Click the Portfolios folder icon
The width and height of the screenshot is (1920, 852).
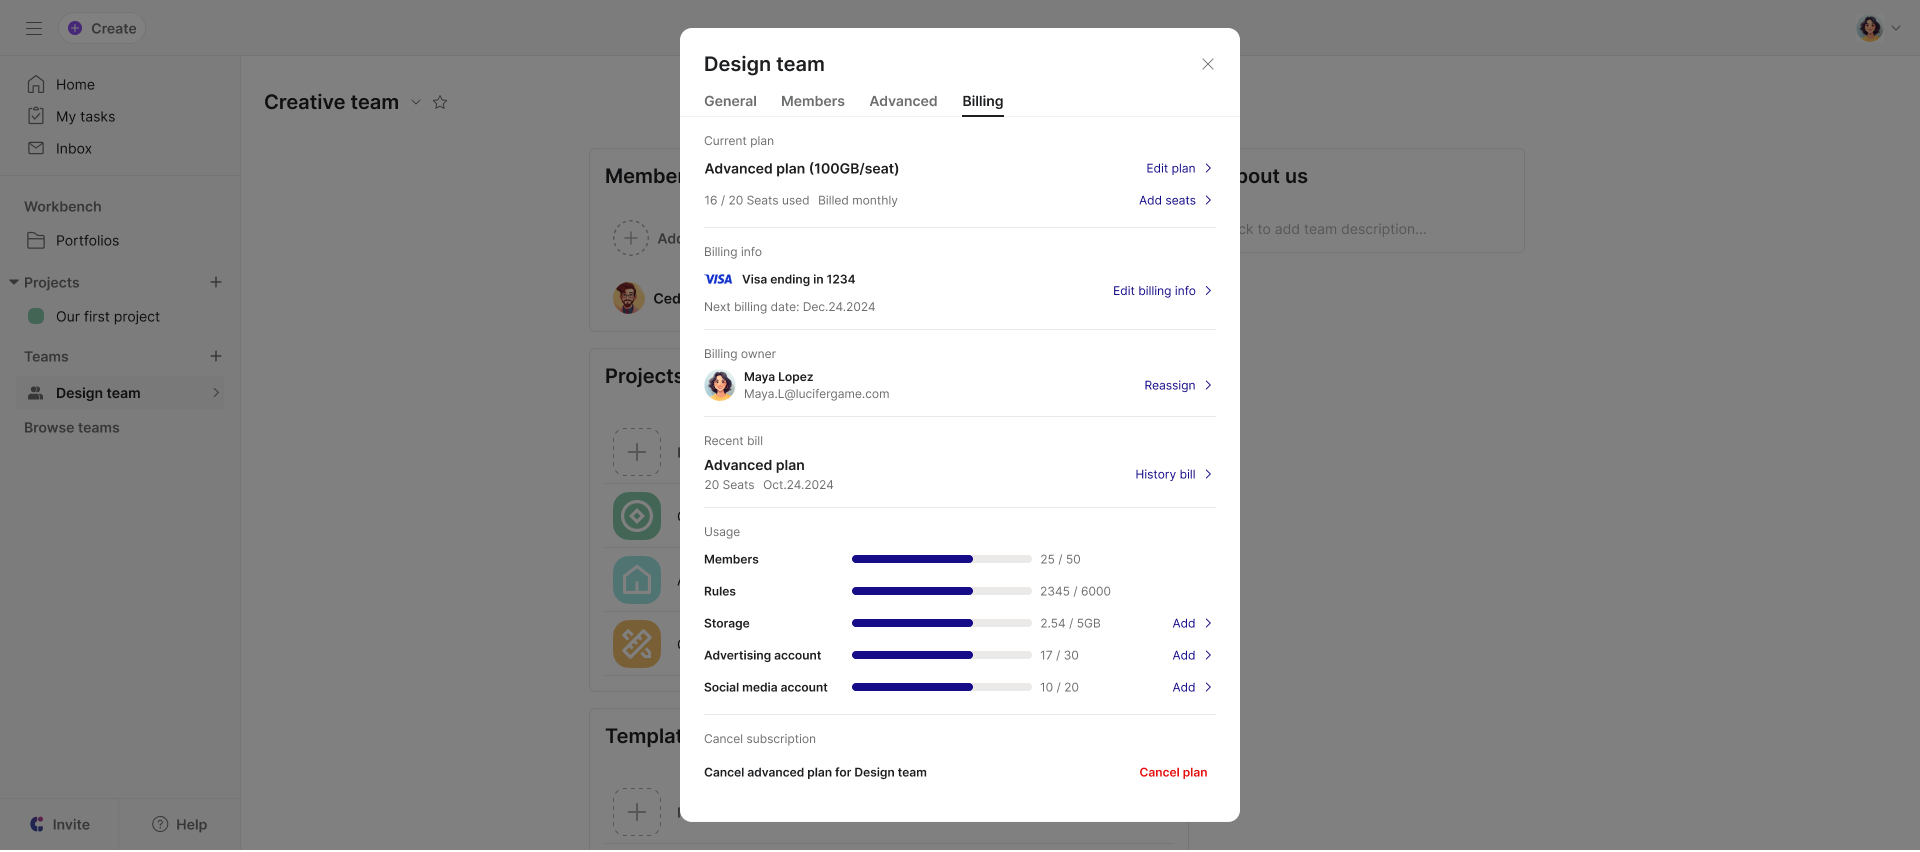(36, 240)
